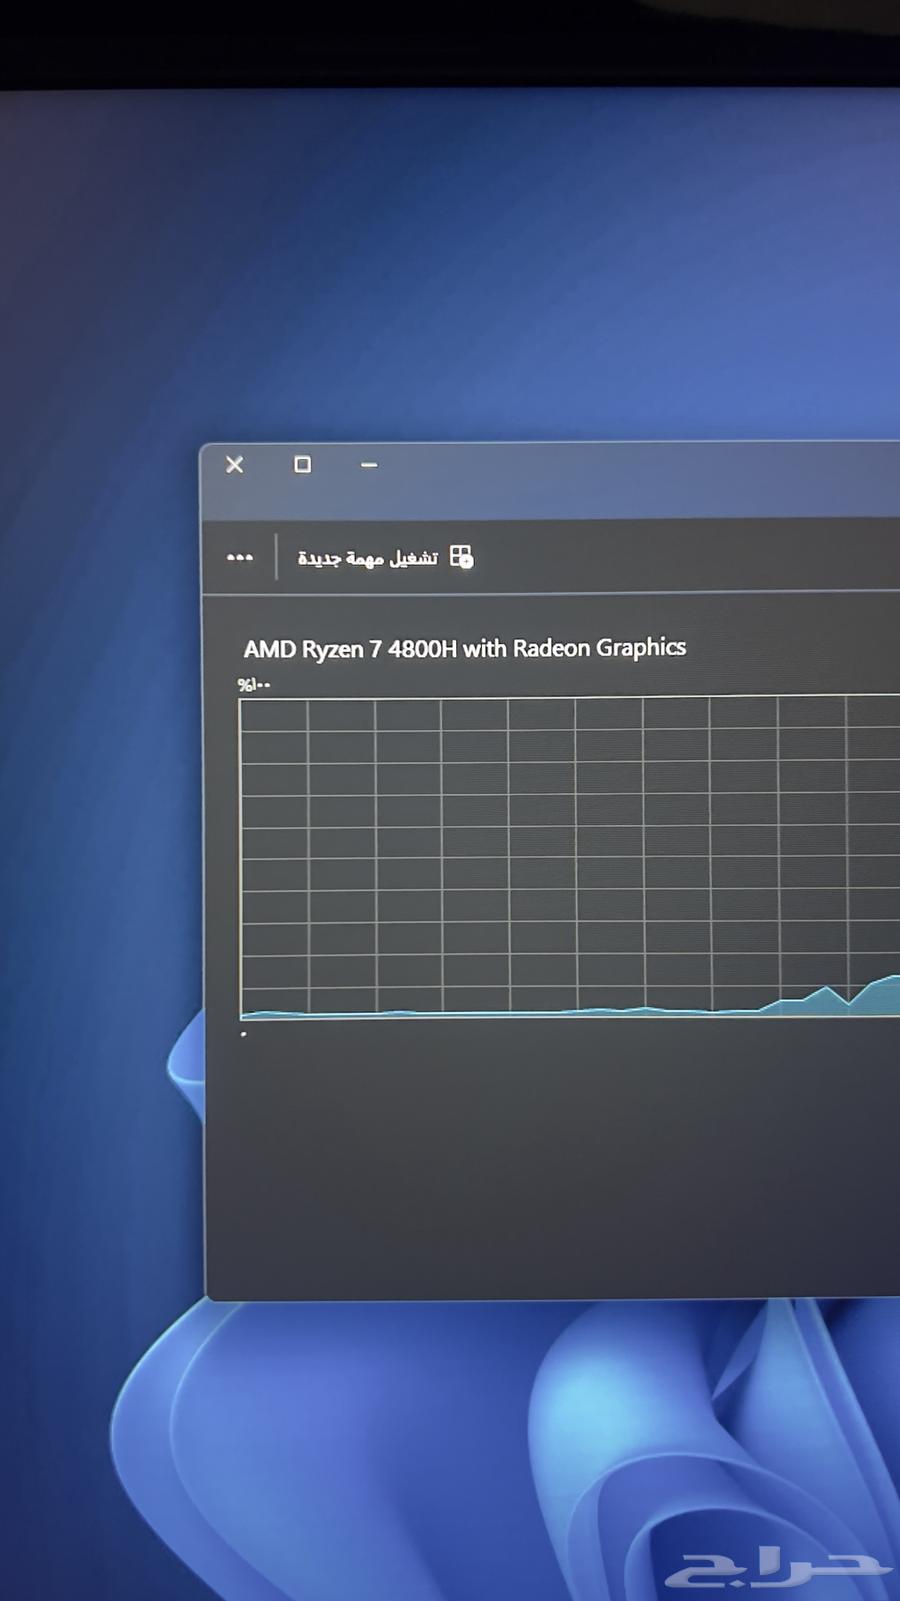900x1601 pixels.
Task: Click the flat usage line at graph's left
Action: point(300,1014)
